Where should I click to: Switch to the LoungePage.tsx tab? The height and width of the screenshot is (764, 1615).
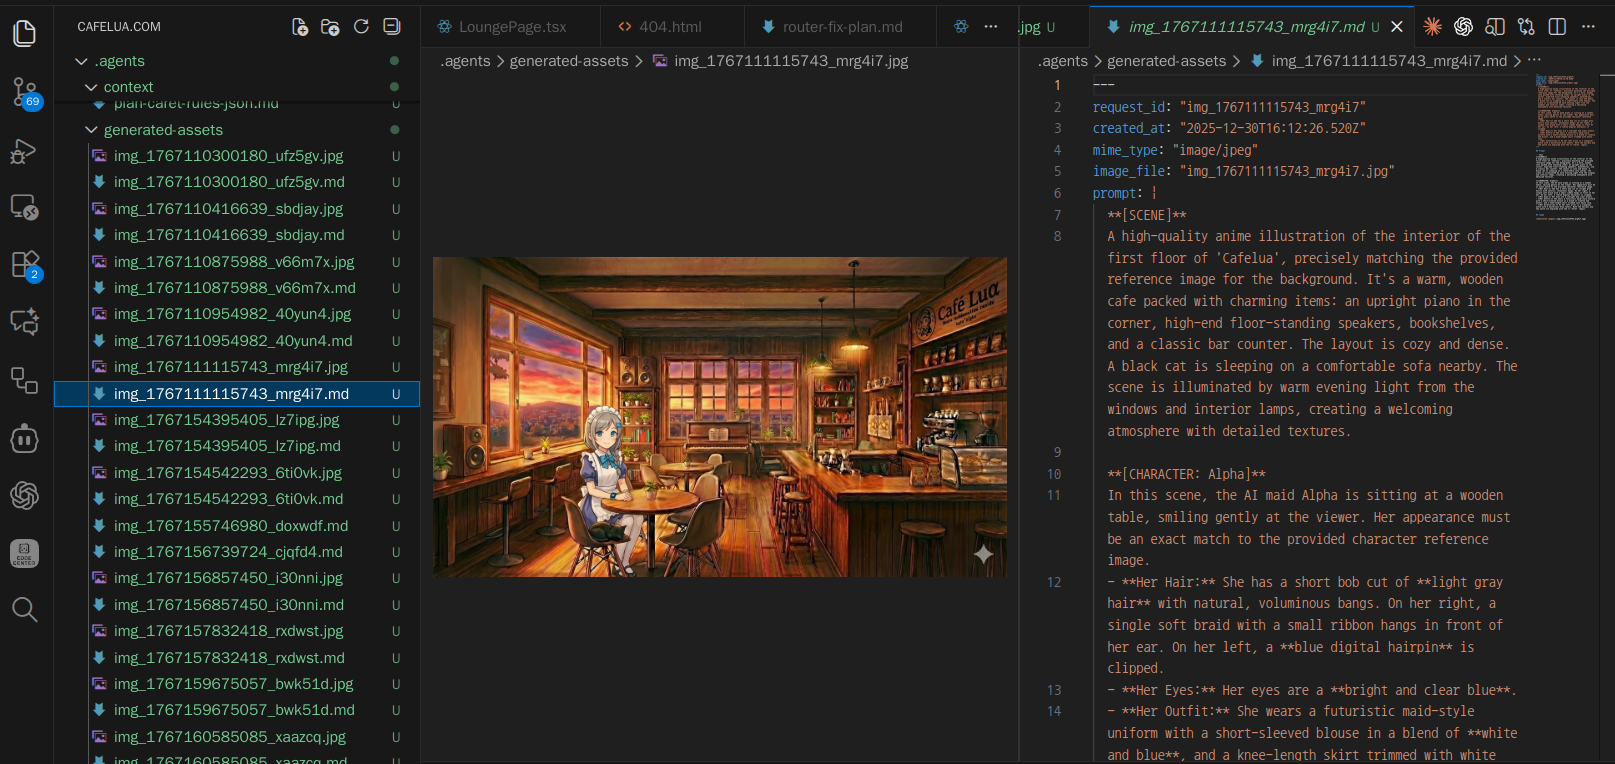click(512, 27)
